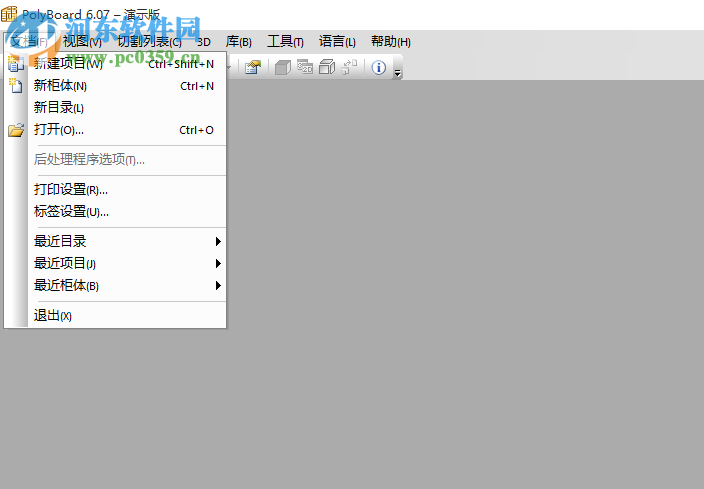Open 打印设置(R)... dialog
The width and height of the screenshot is (704, 489).
click(x=115, y=189)
